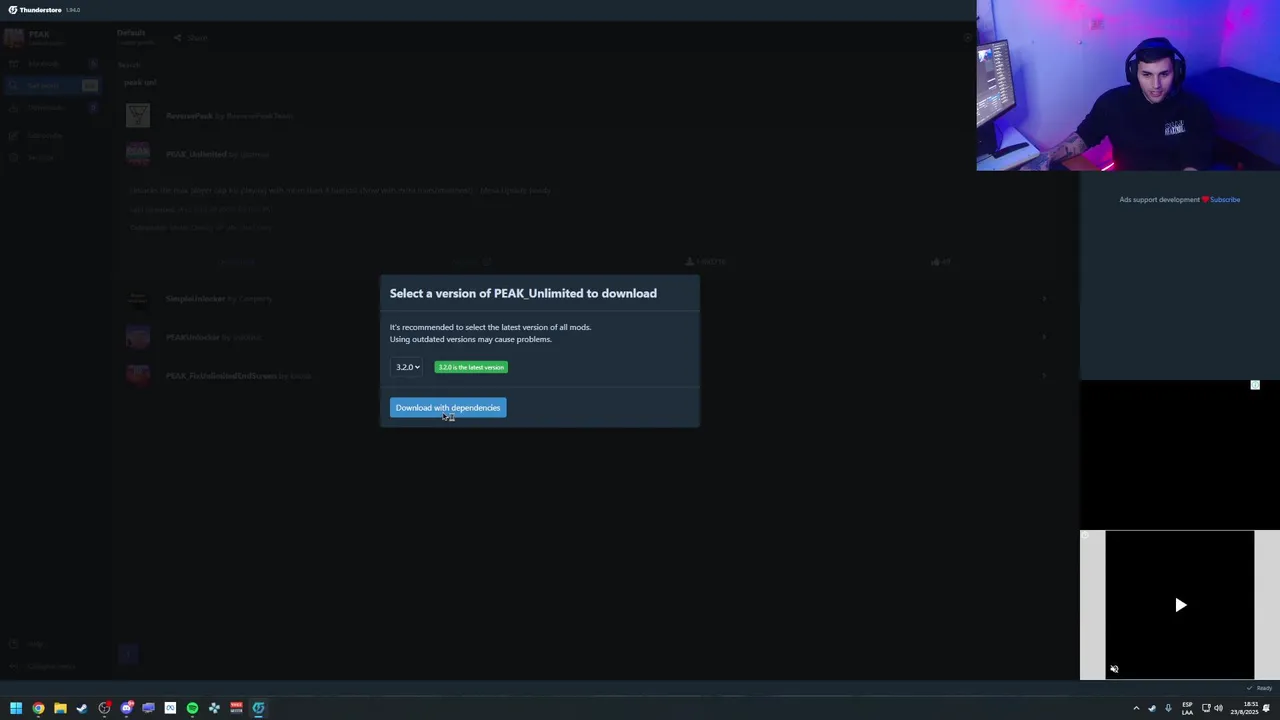Click the Steam tray icon
Screen dimensions: 1280x720
[1152, 708]
